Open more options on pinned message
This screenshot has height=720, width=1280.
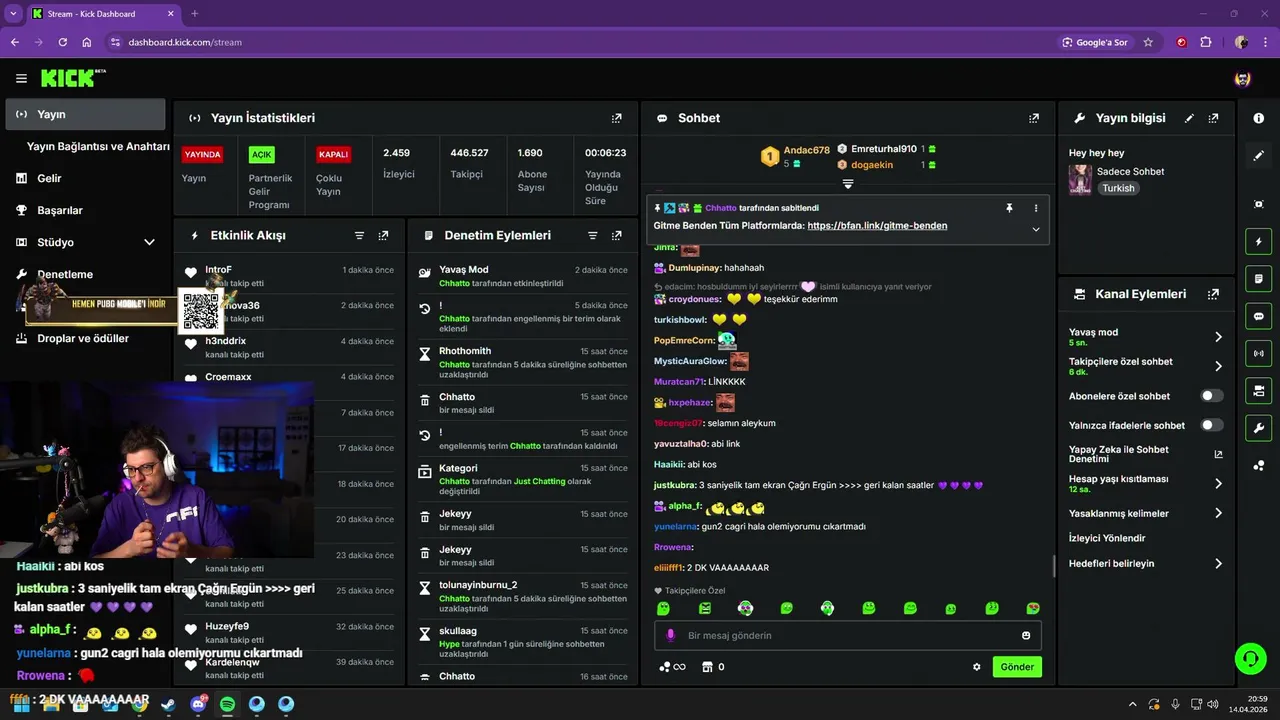(x=1036, y=208)
